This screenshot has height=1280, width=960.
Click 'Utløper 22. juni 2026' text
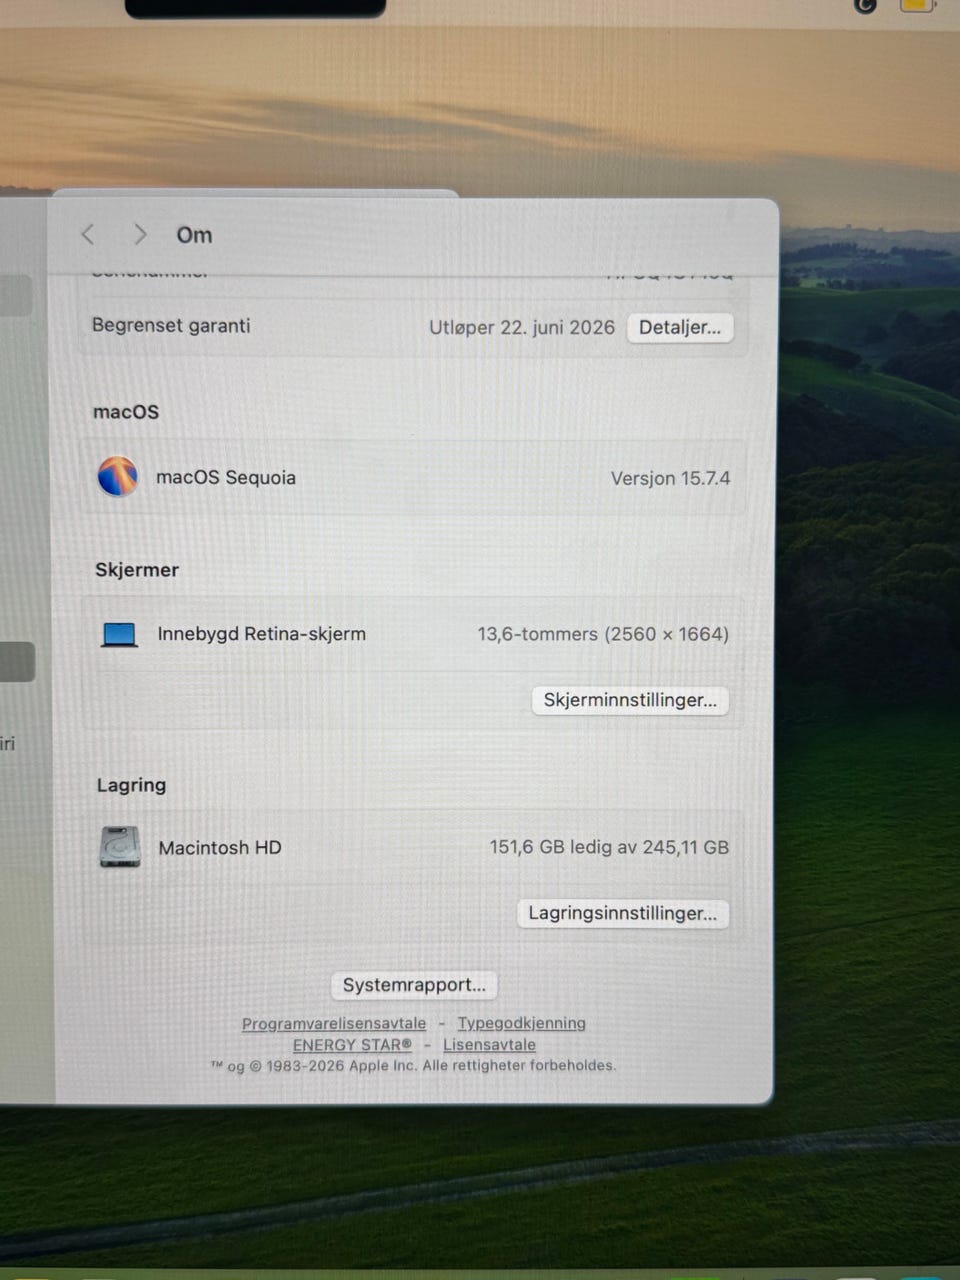click(522, 327)
